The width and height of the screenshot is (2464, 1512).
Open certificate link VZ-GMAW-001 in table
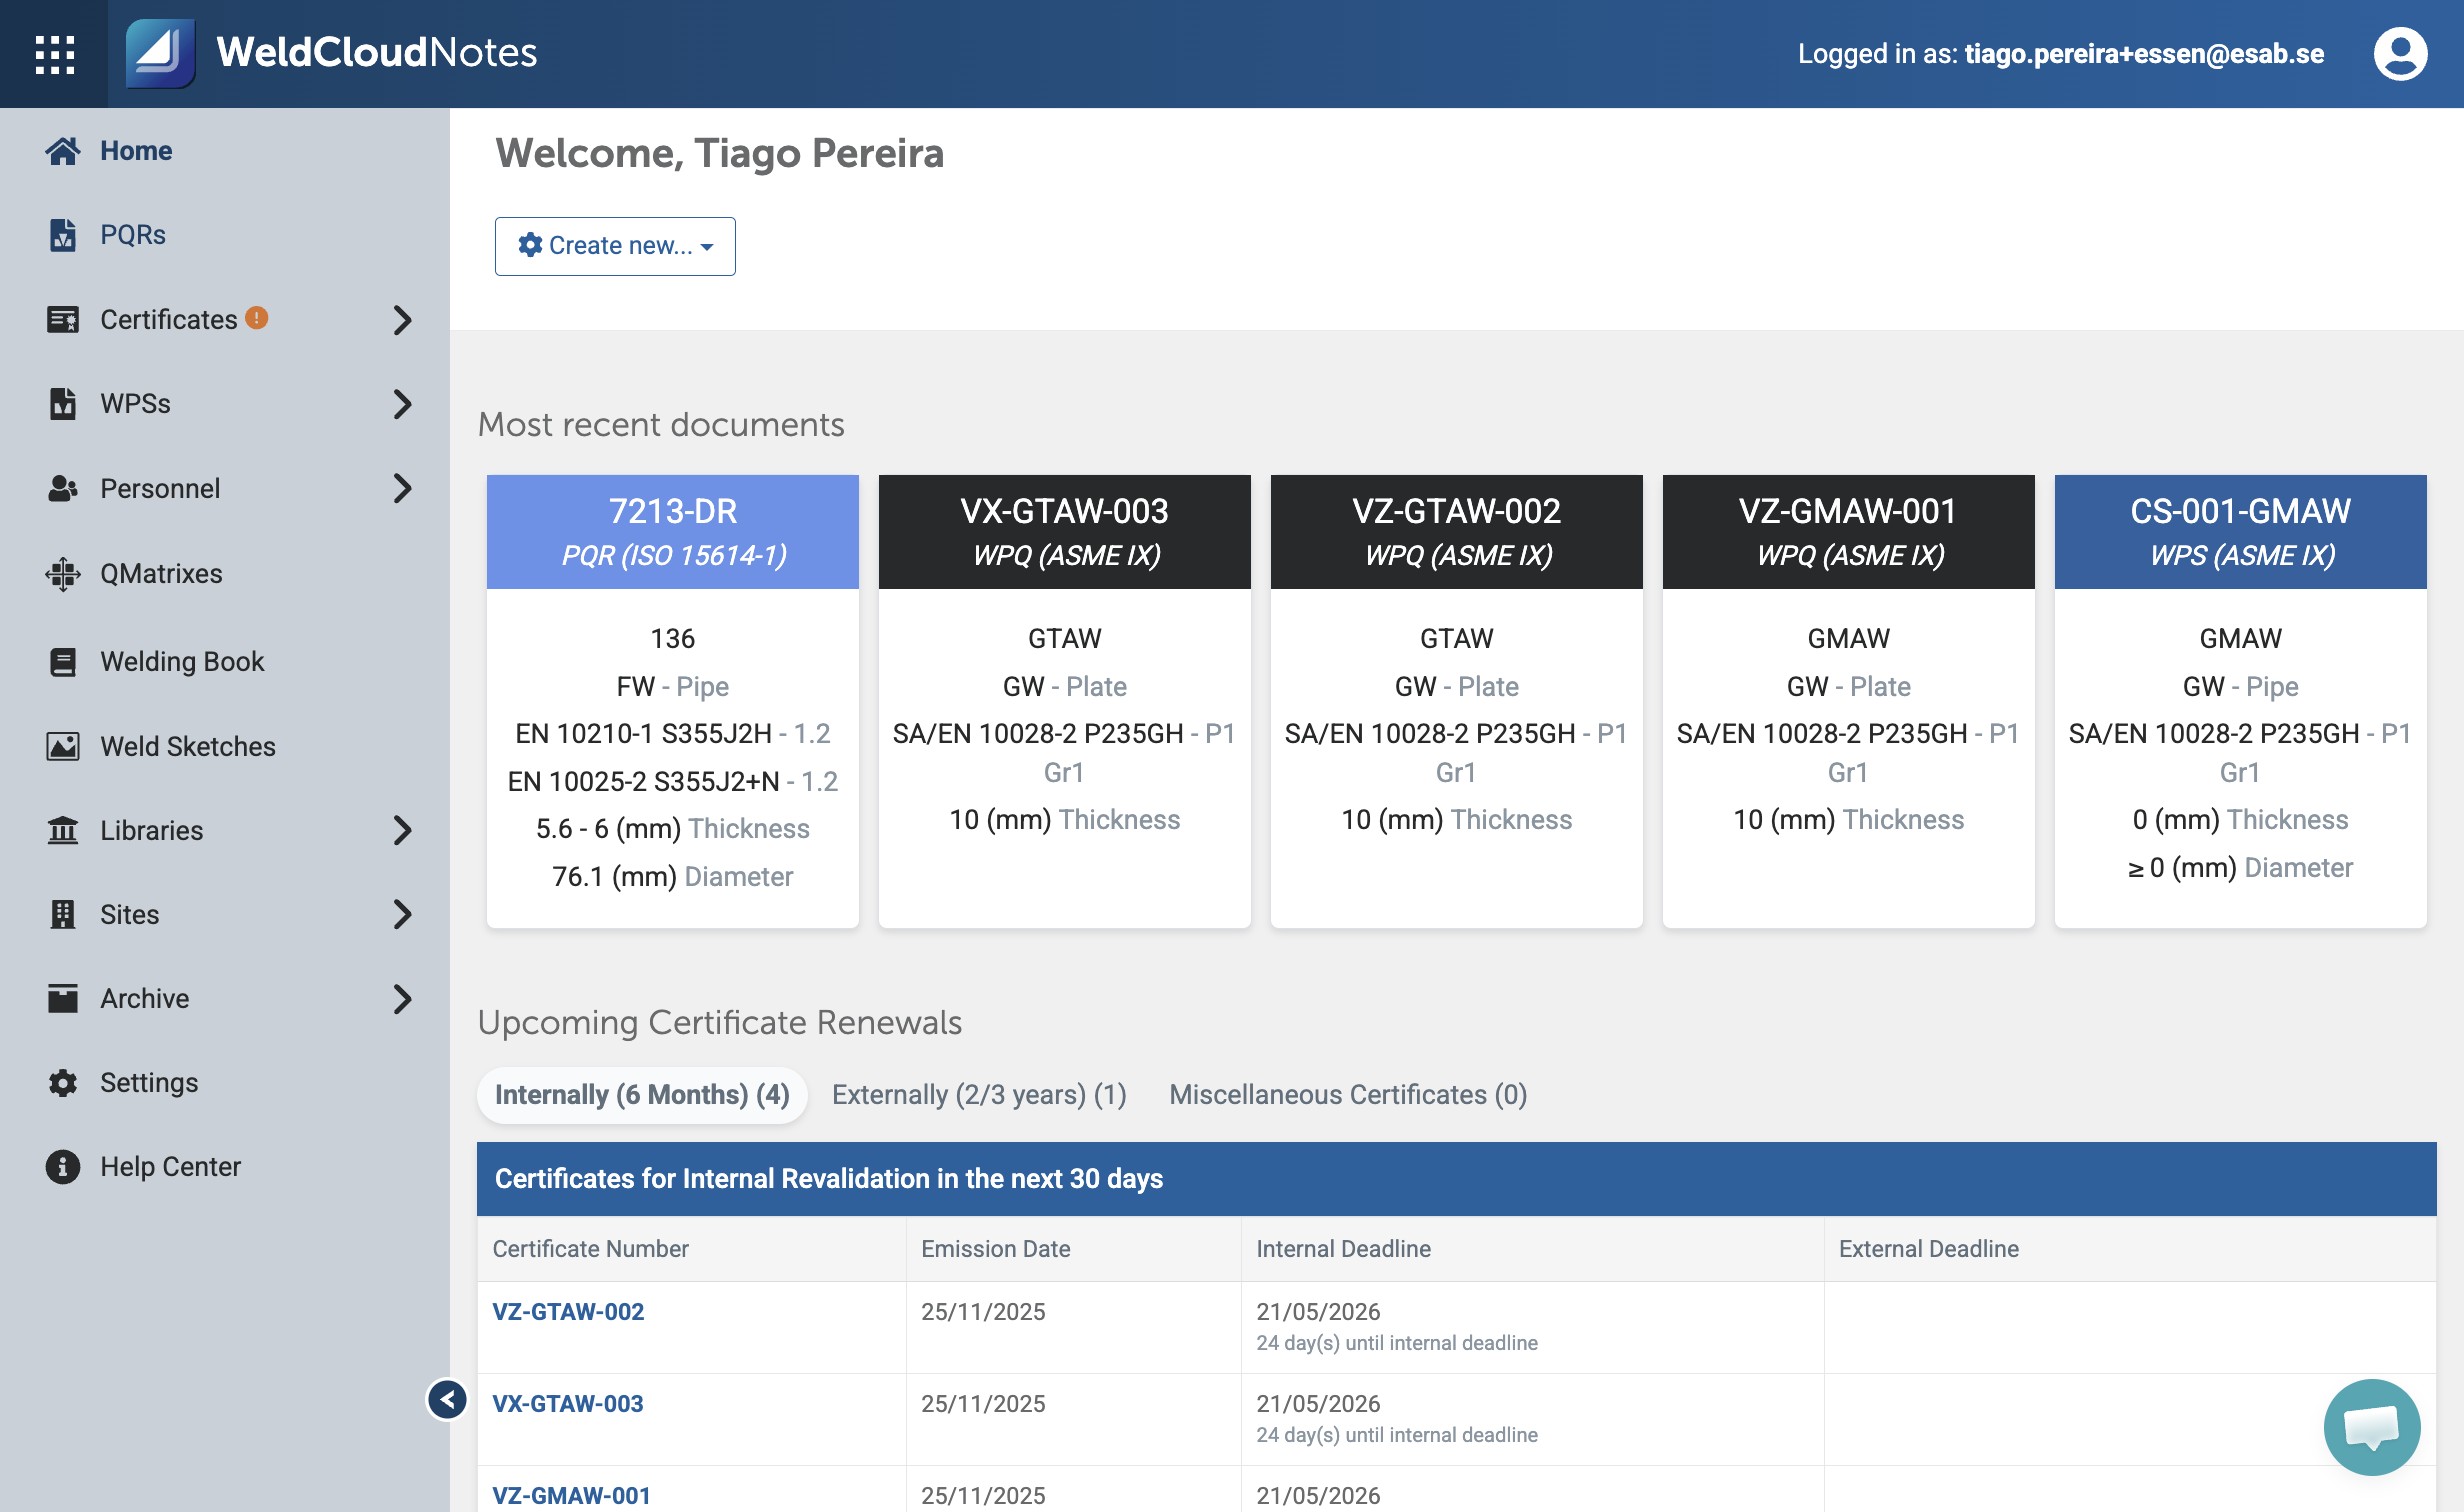(572, 1496)
